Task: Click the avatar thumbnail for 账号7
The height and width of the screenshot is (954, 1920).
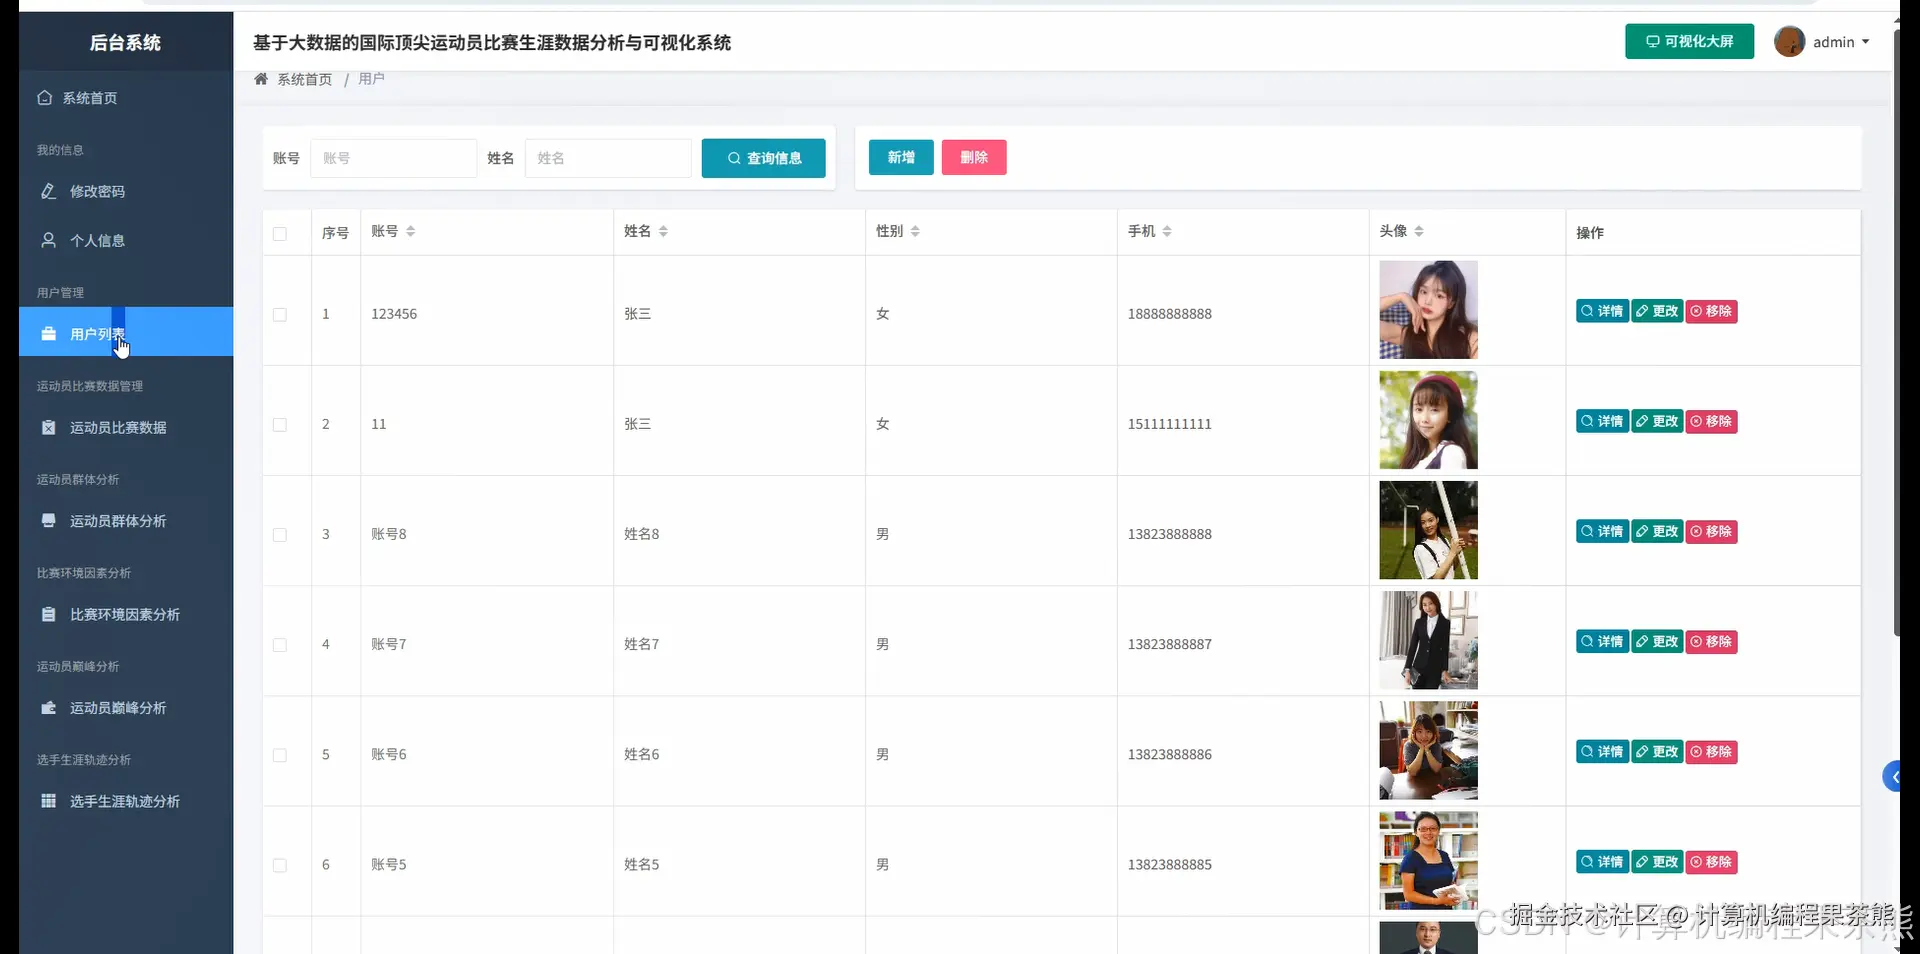Action: pos(1428,640)
